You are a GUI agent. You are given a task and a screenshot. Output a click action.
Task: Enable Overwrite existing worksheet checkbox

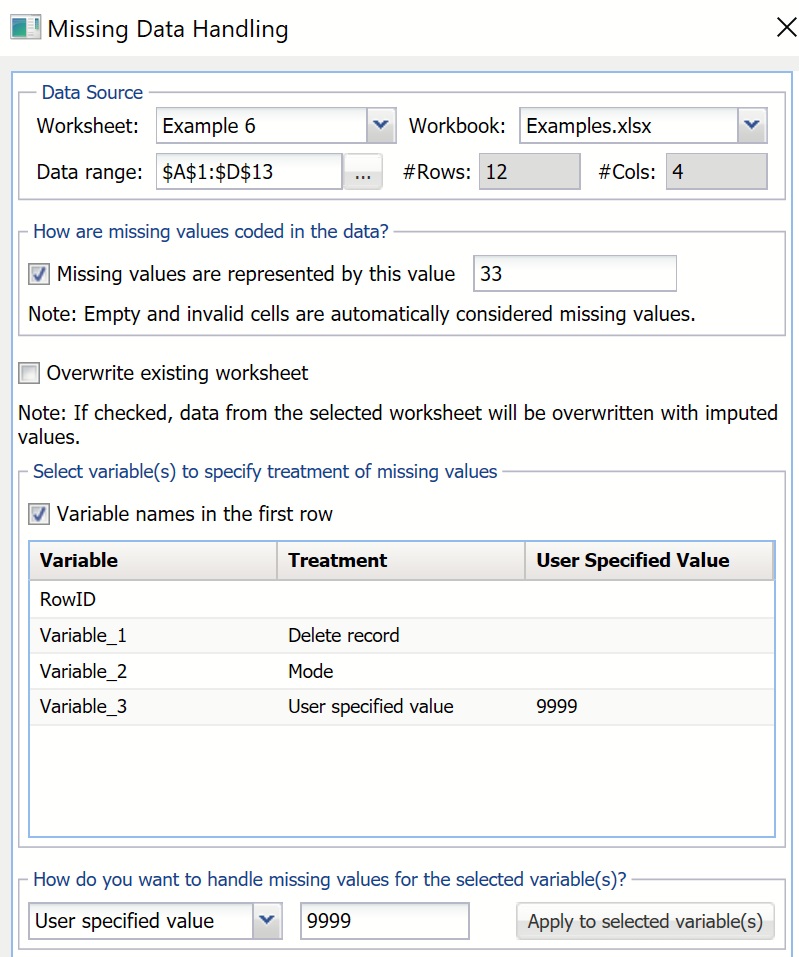pos(30,374)
